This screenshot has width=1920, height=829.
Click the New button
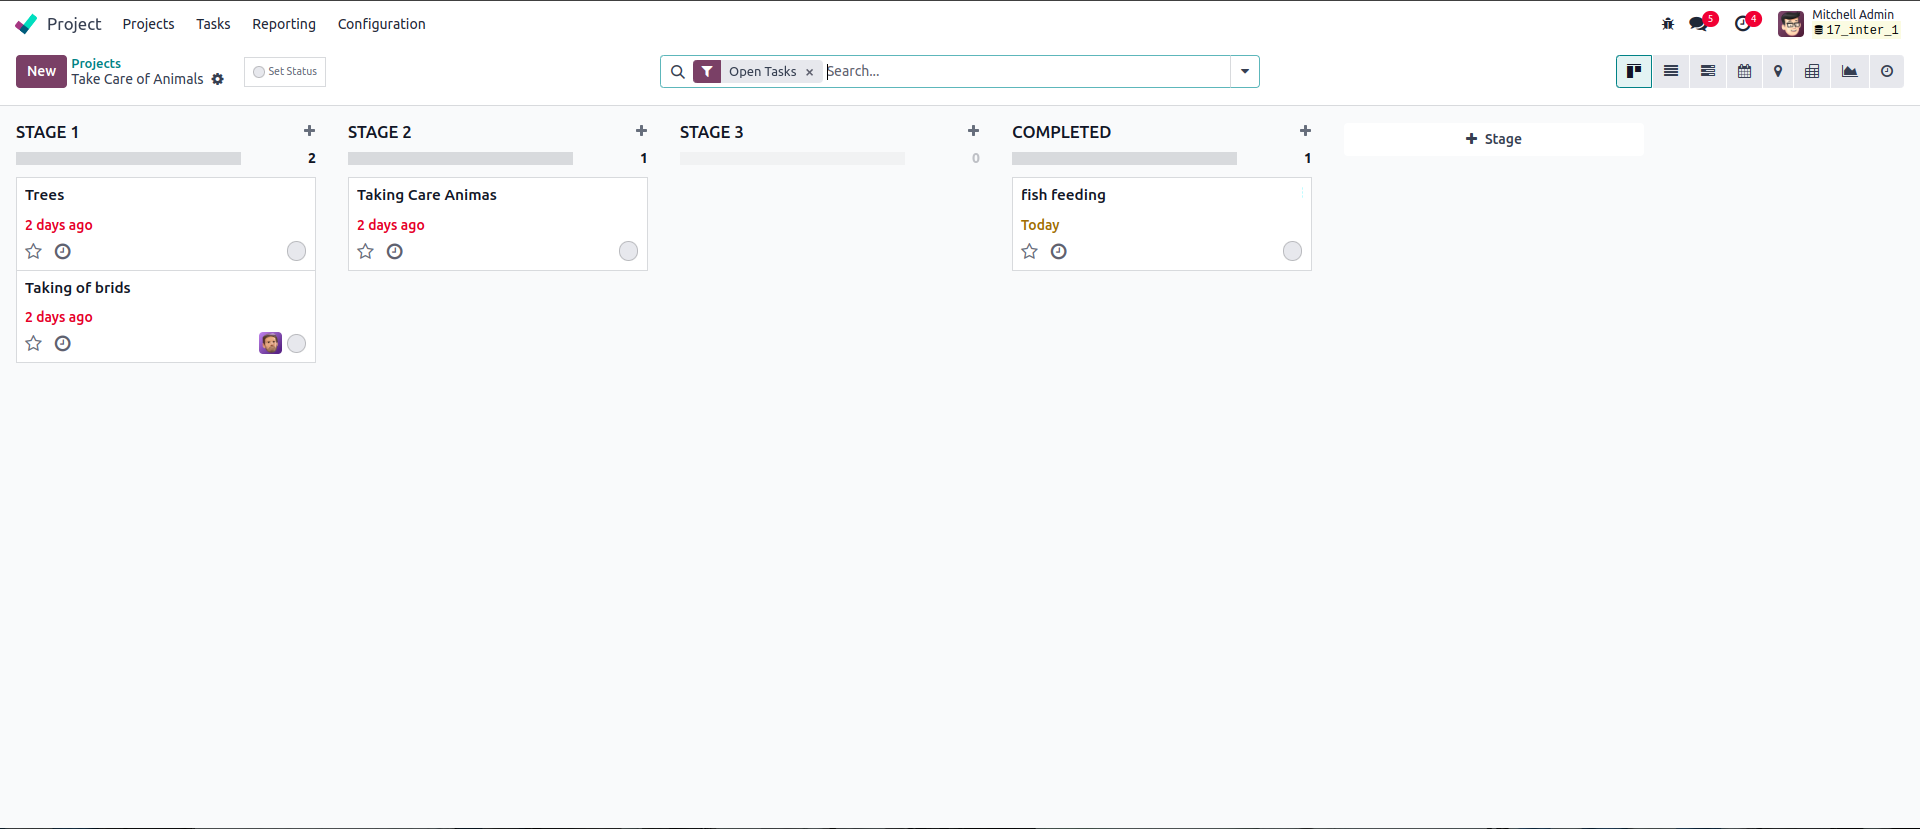click(41, 71)
